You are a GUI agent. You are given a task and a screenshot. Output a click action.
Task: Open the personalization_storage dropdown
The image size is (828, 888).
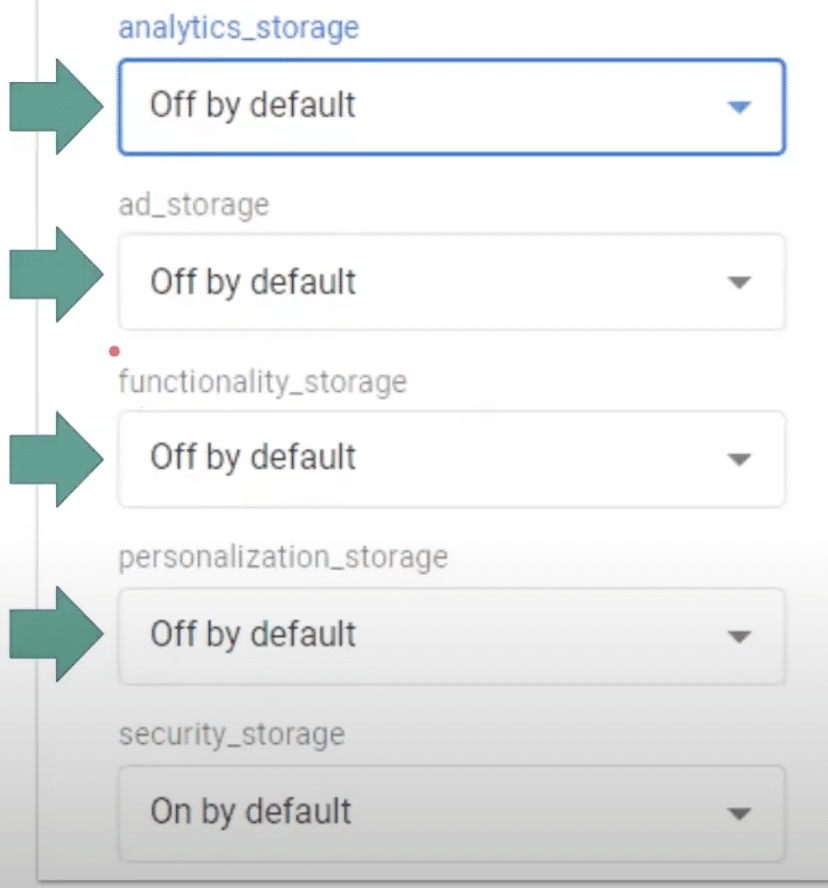coord(450,636)
